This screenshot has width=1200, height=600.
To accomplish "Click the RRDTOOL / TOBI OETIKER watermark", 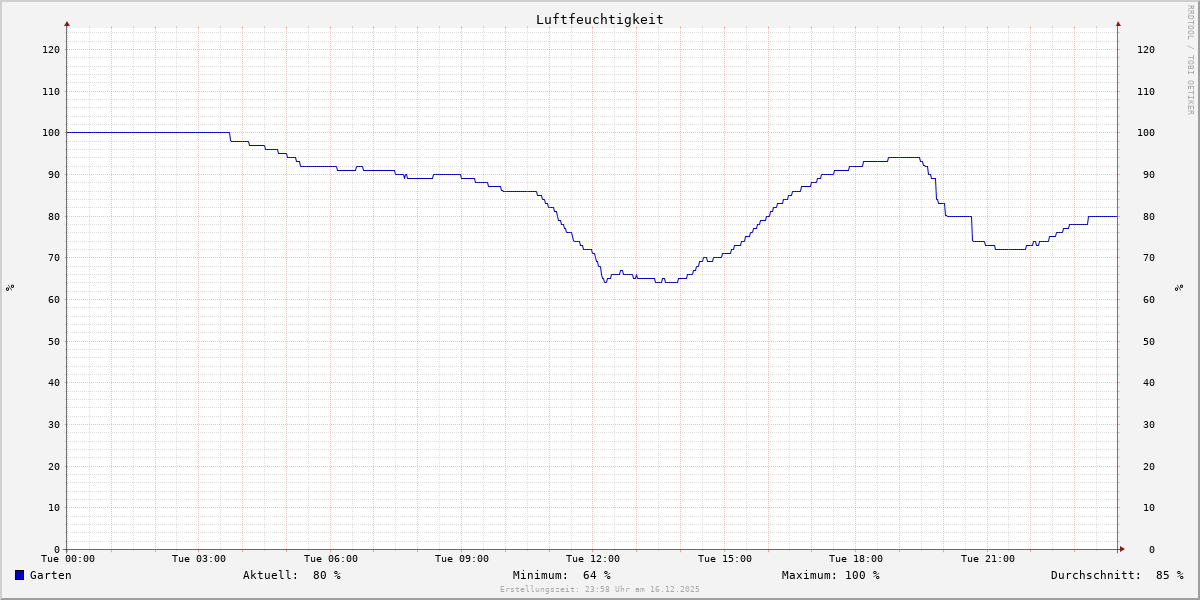I will [1190, 60].
